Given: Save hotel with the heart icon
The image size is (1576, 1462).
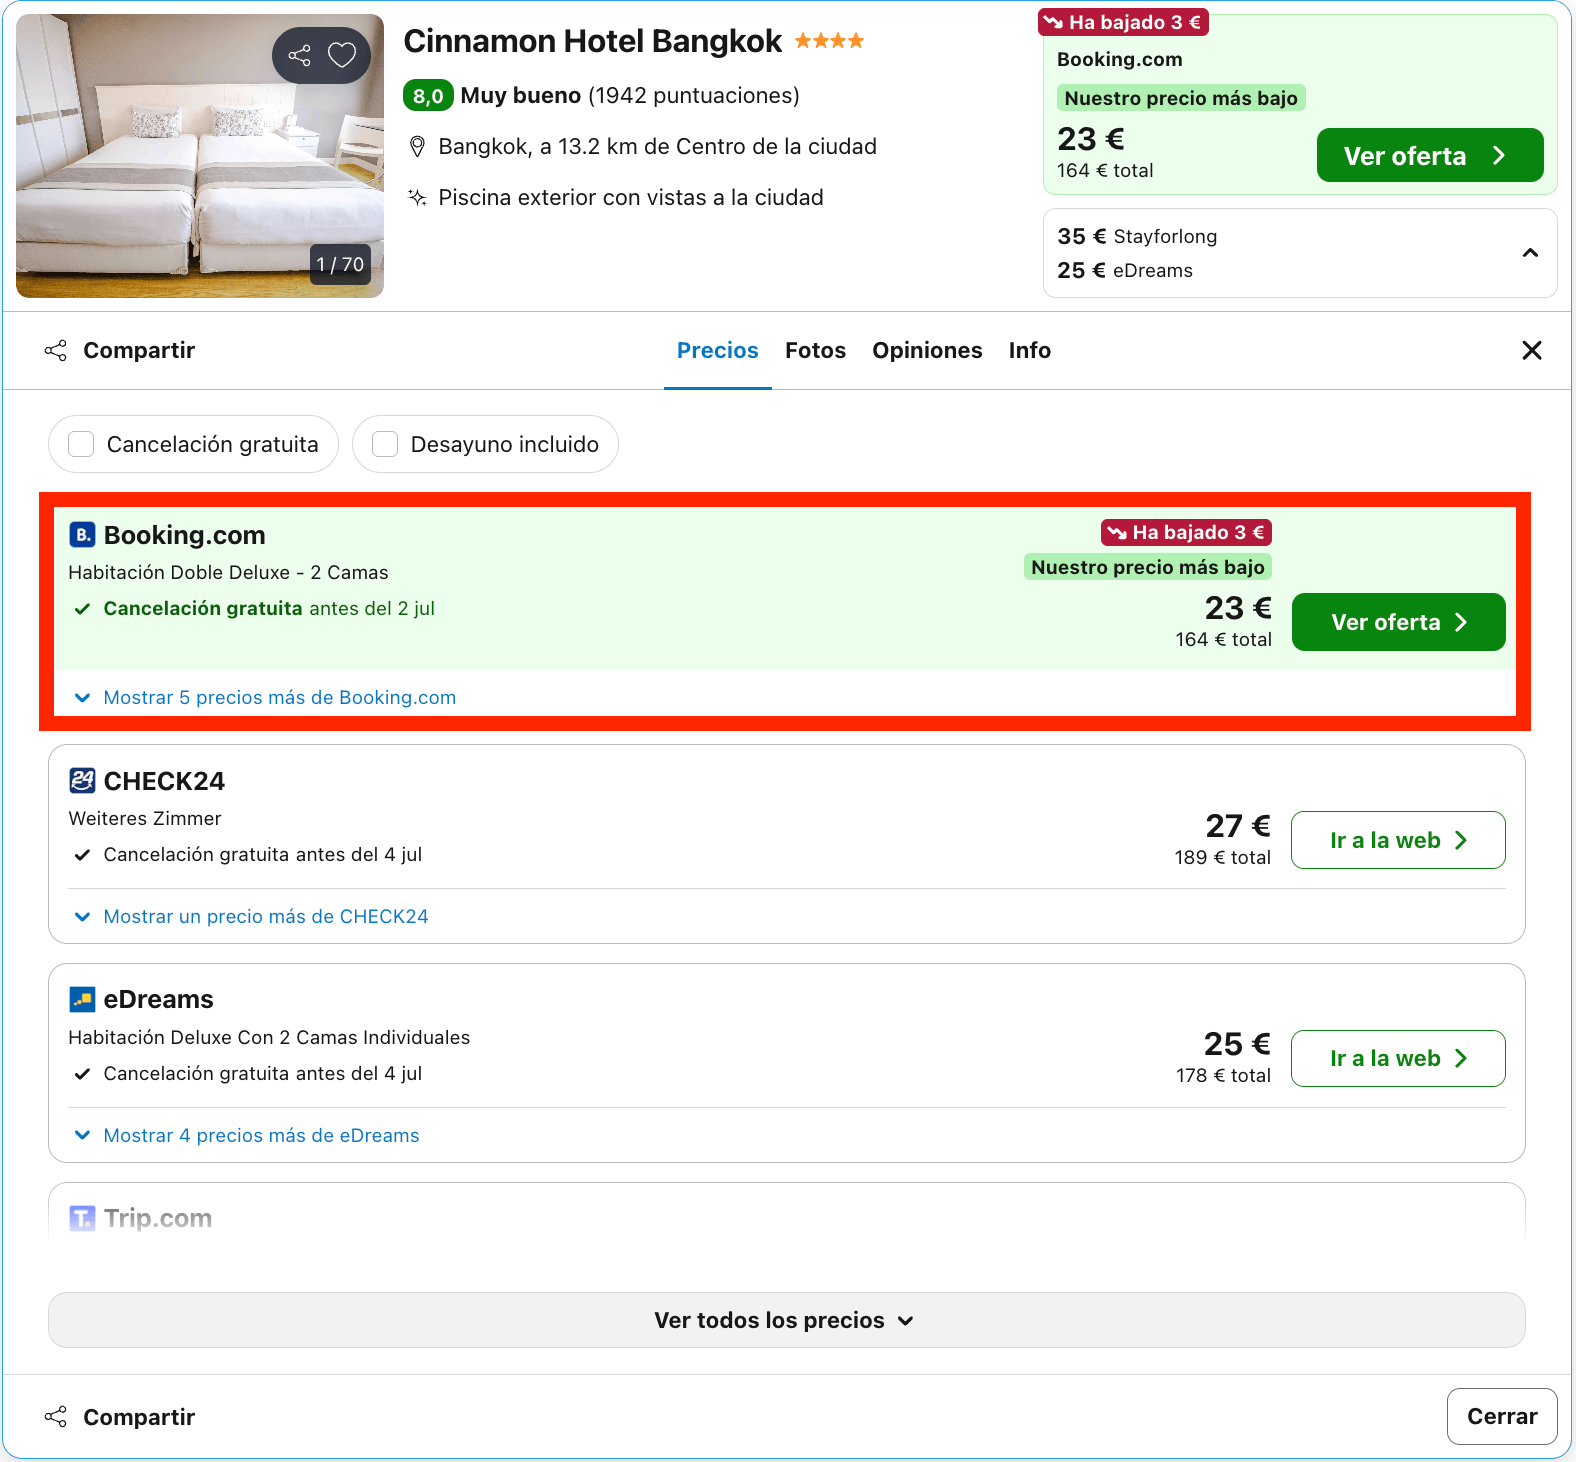Looking at the screenshot, I should click(x=342, y=55).
